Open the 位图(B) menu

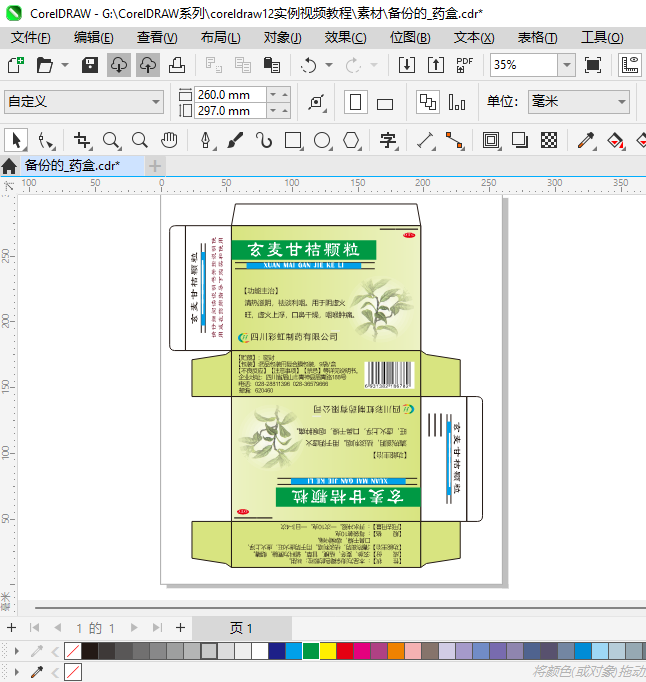click(x=410, y=38)
